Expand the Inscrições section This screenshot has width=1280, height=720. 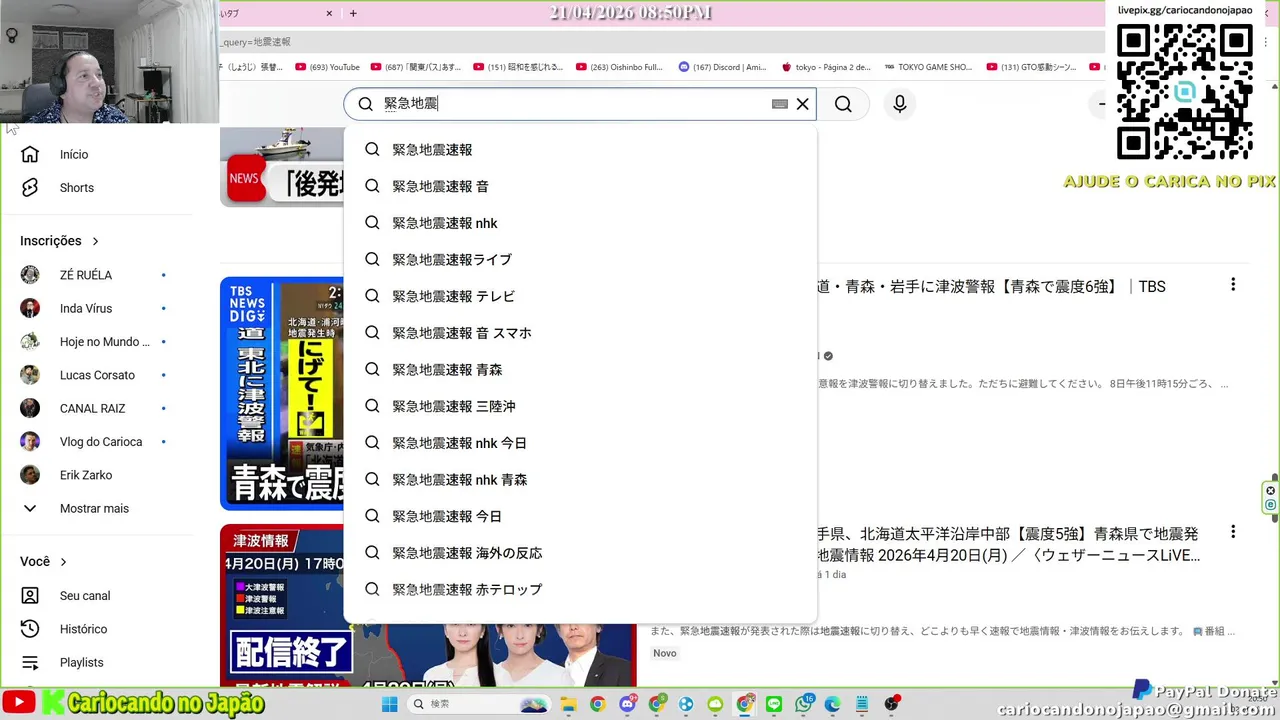point(60,241)
